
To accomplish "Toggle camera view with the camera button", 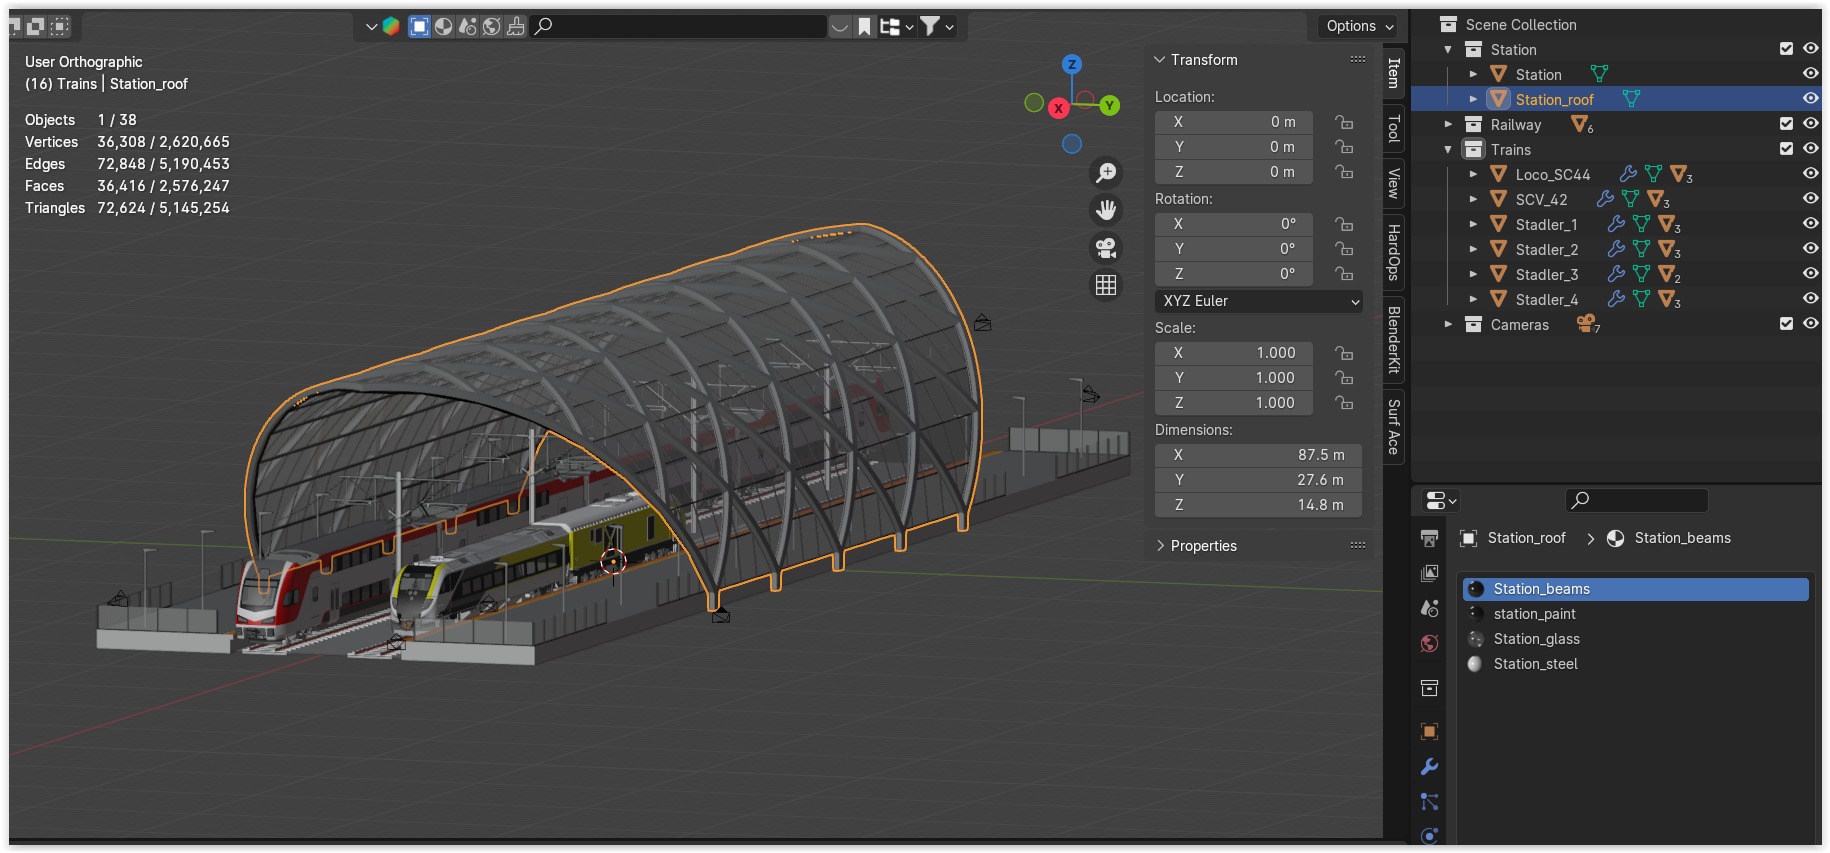I will tap(1106, 248).
